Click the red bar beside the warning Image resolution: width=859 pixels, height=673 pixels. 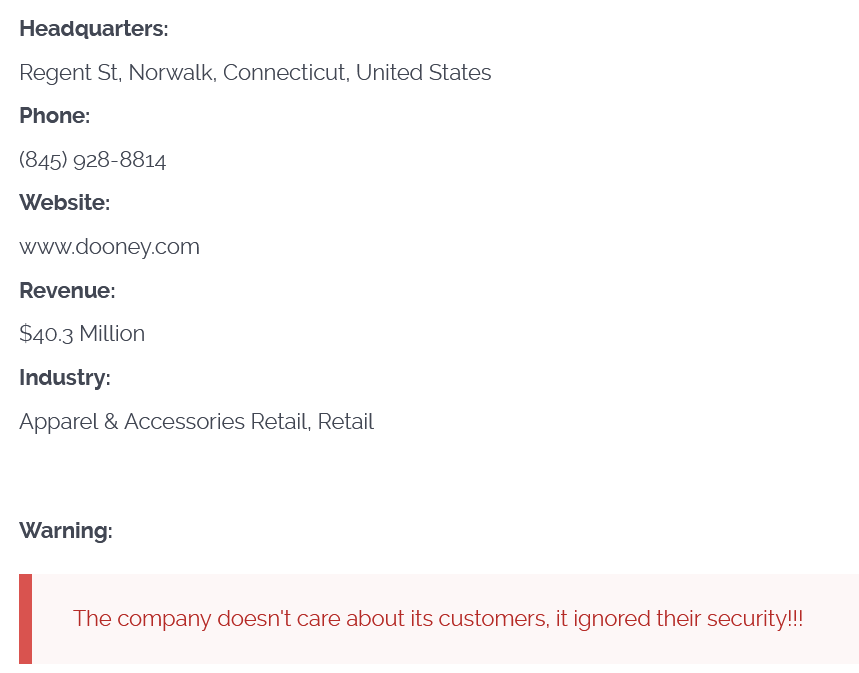point(25,619)
